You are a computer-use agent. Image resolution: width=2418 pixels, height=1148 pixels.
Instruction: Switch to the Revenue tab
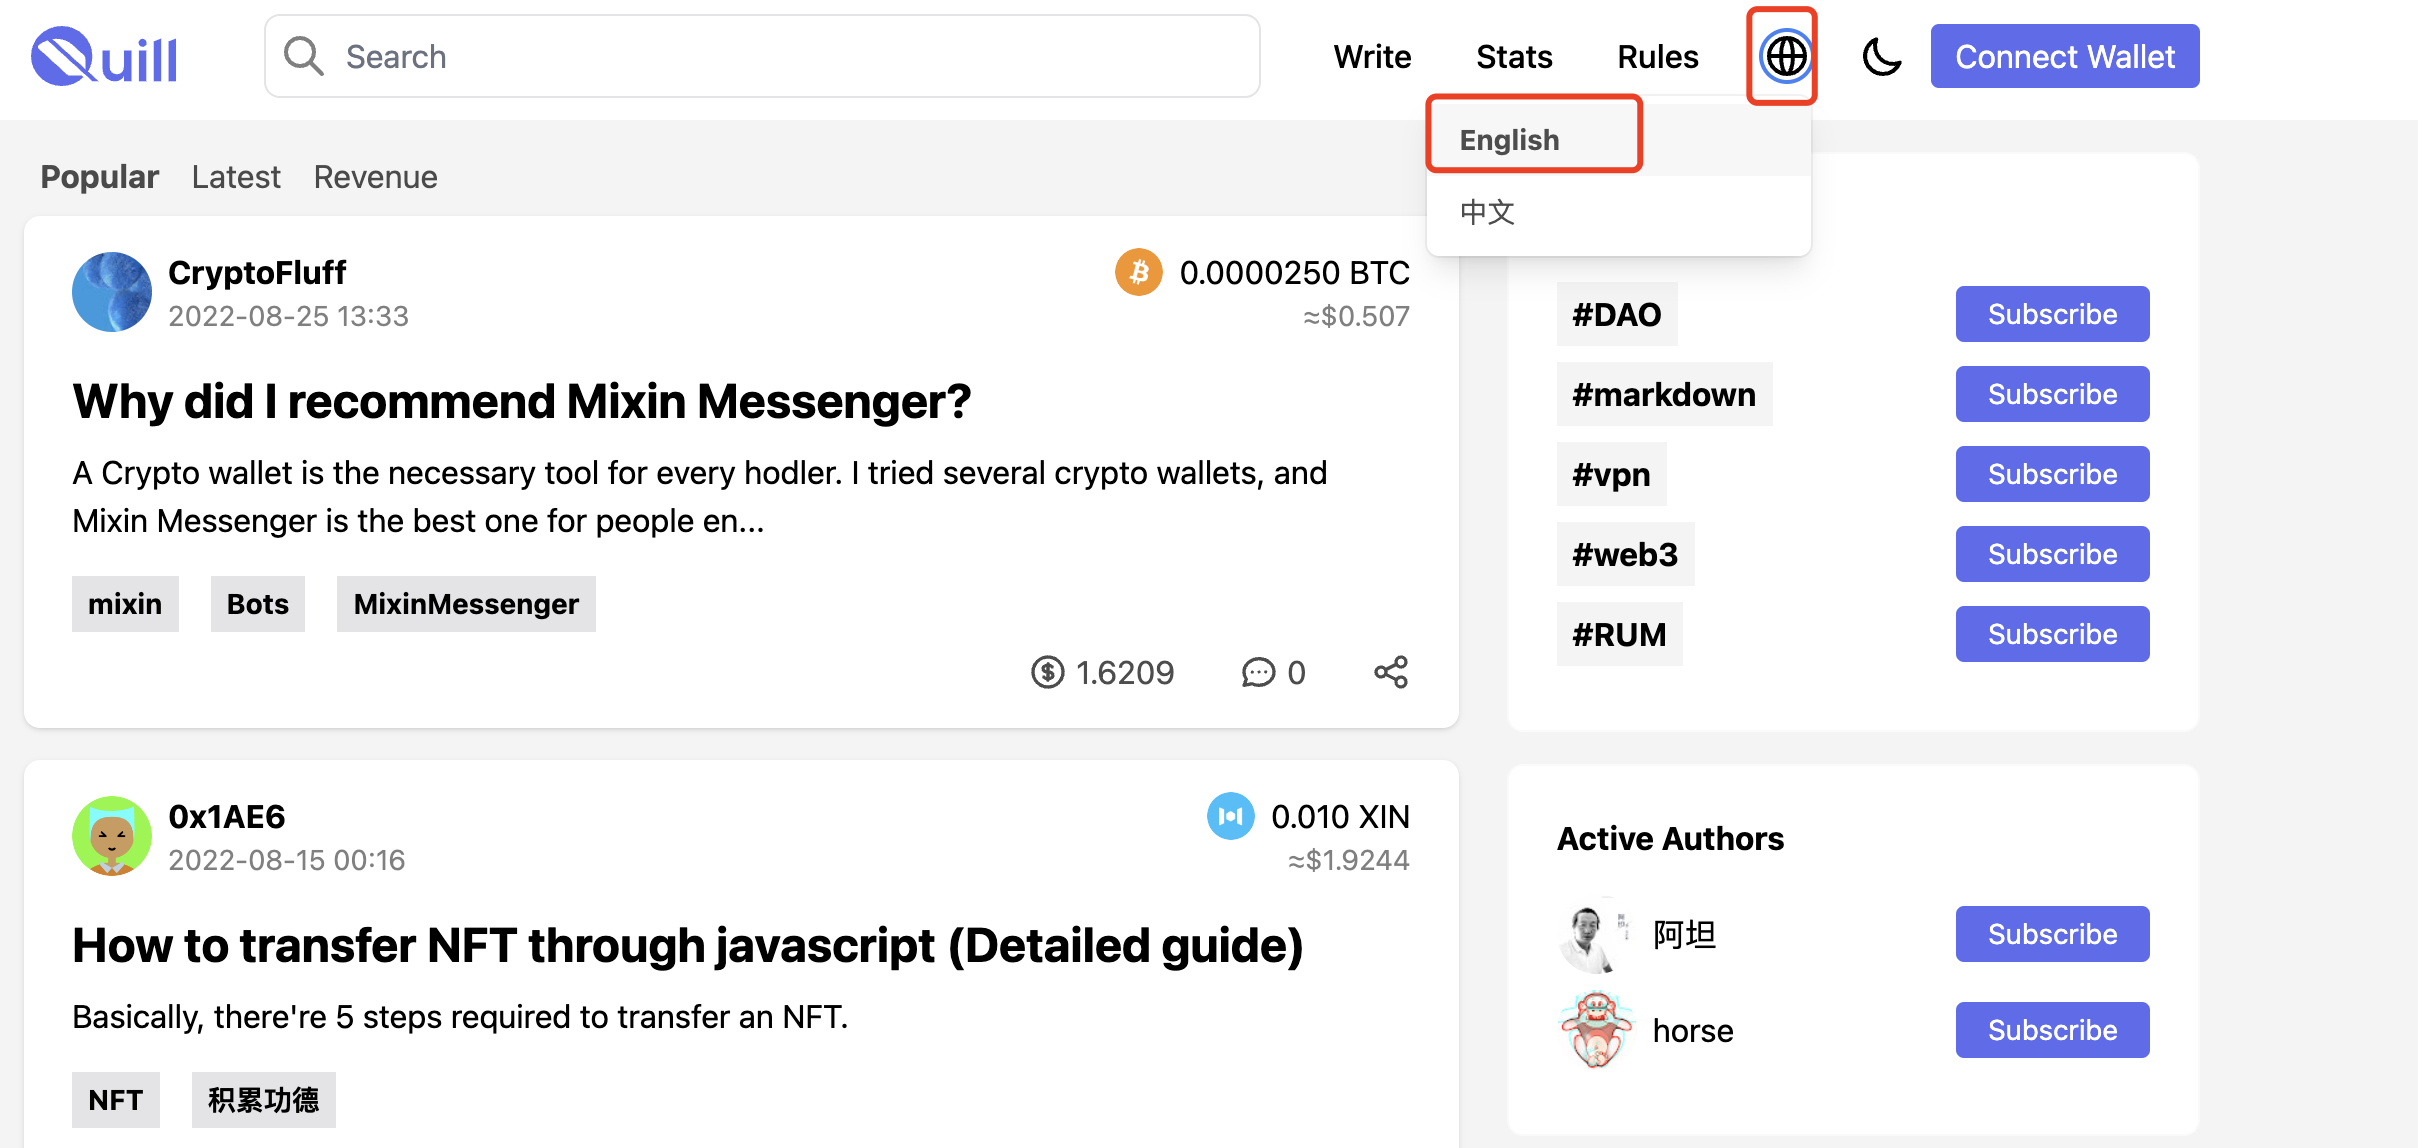[x=375, y=177]
